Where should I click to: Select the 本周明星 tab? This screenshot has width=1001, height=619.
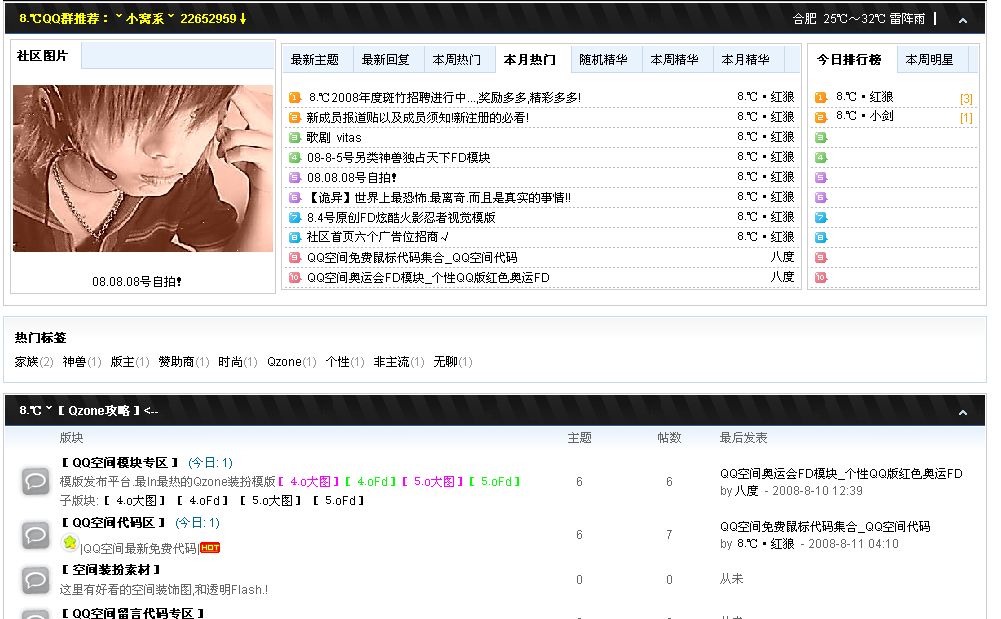pyautogui.click(x=929, y=60)
